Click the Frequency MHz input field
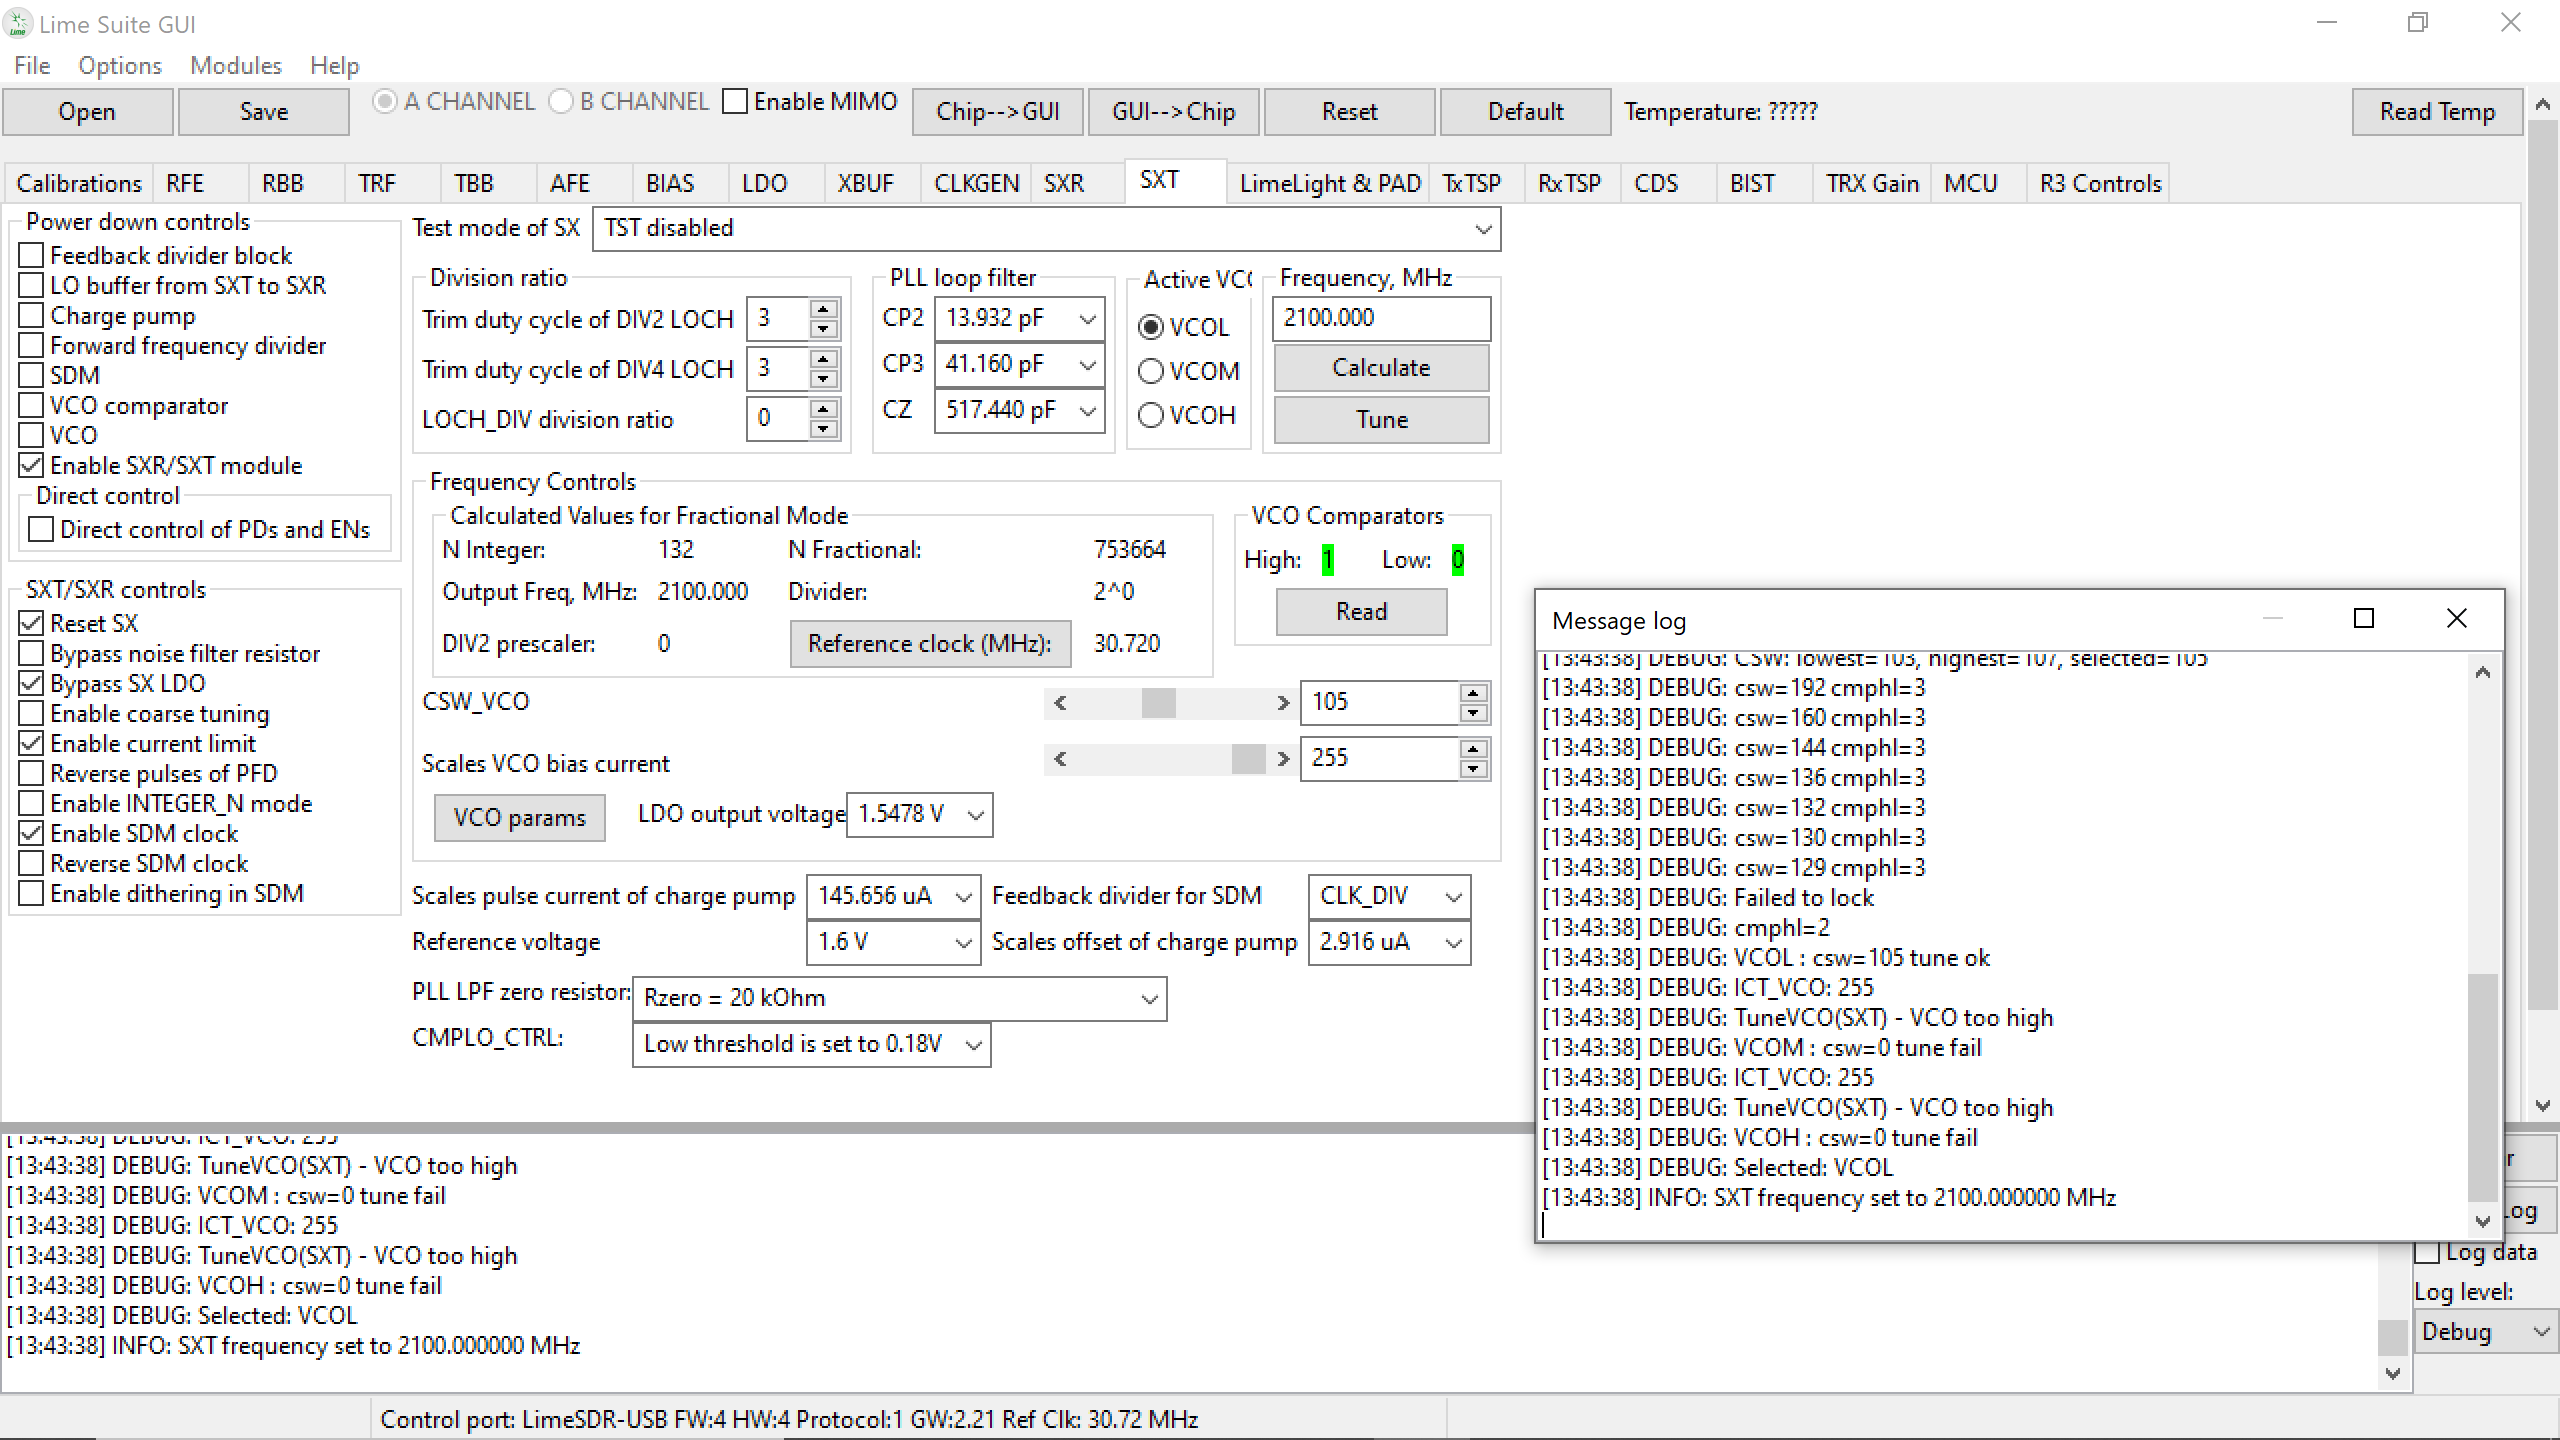 (1380, 318)
